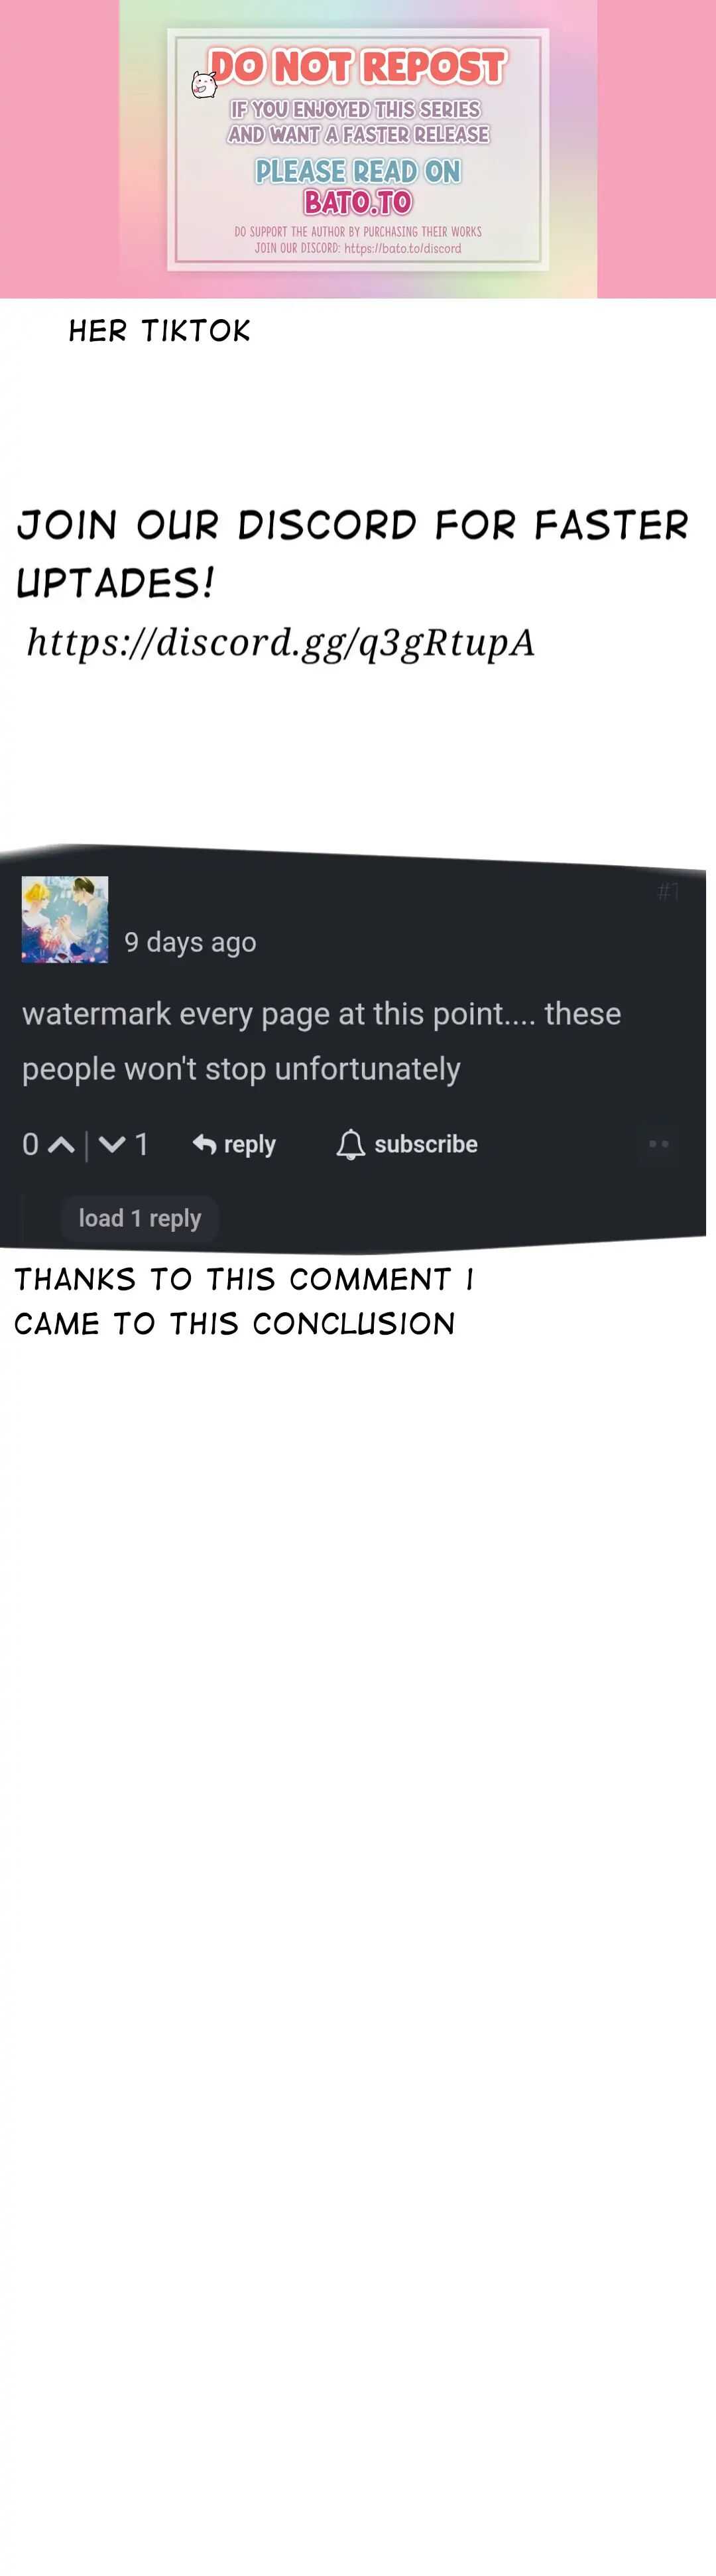Click the subscribe text label

[426, 1144]
